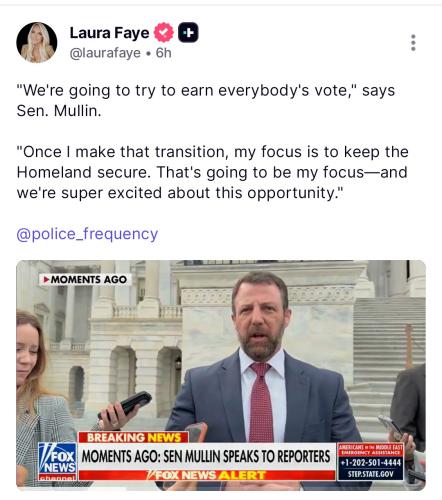
Task: Click the Fox News channel logo
Action: coord(57,462)
